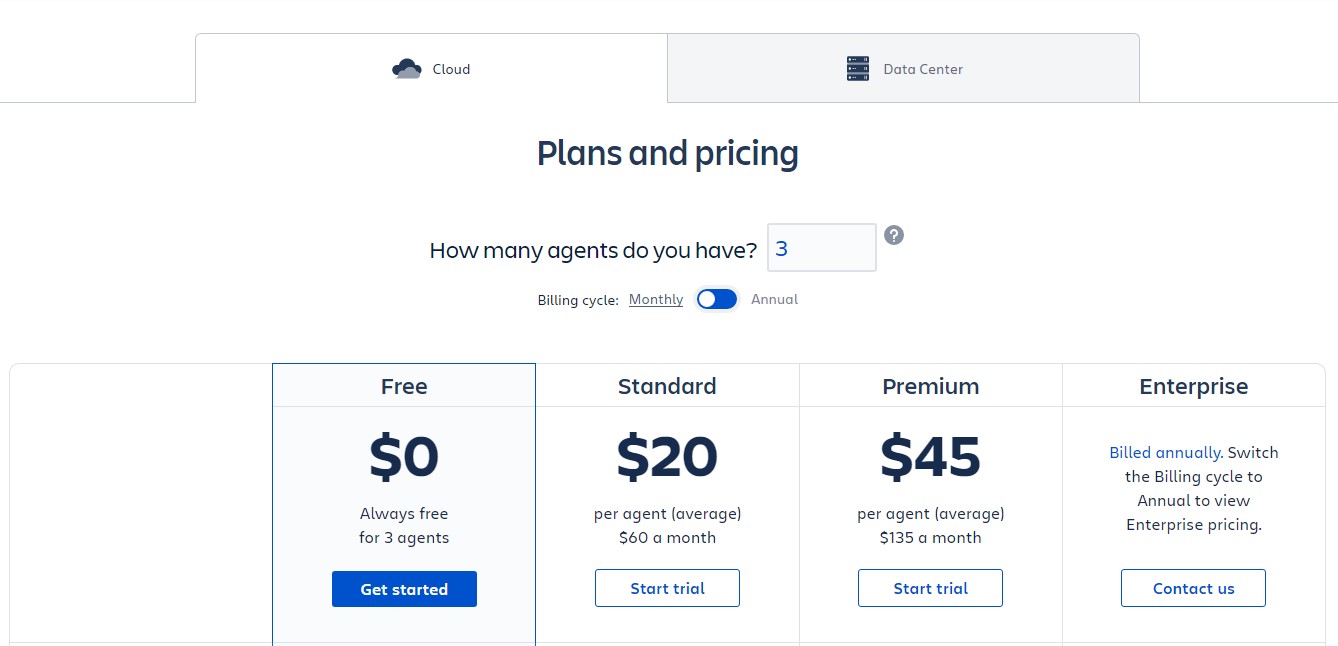
Task: Select the Free plan column header
Action: [x=404, y=386]
